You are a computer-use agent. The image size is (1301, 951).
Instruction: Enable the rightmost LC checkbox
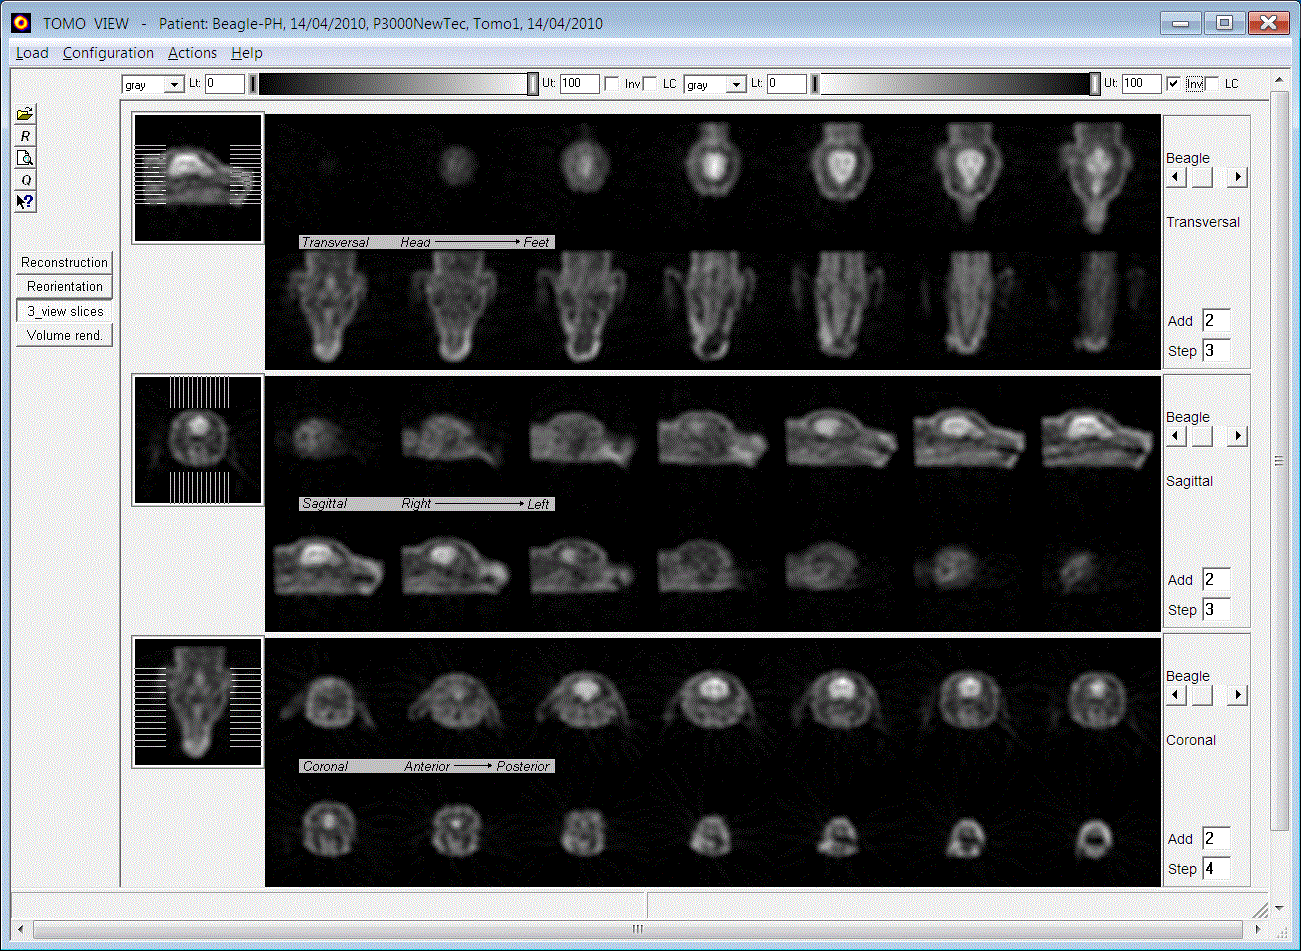[x=1213, y=84]
